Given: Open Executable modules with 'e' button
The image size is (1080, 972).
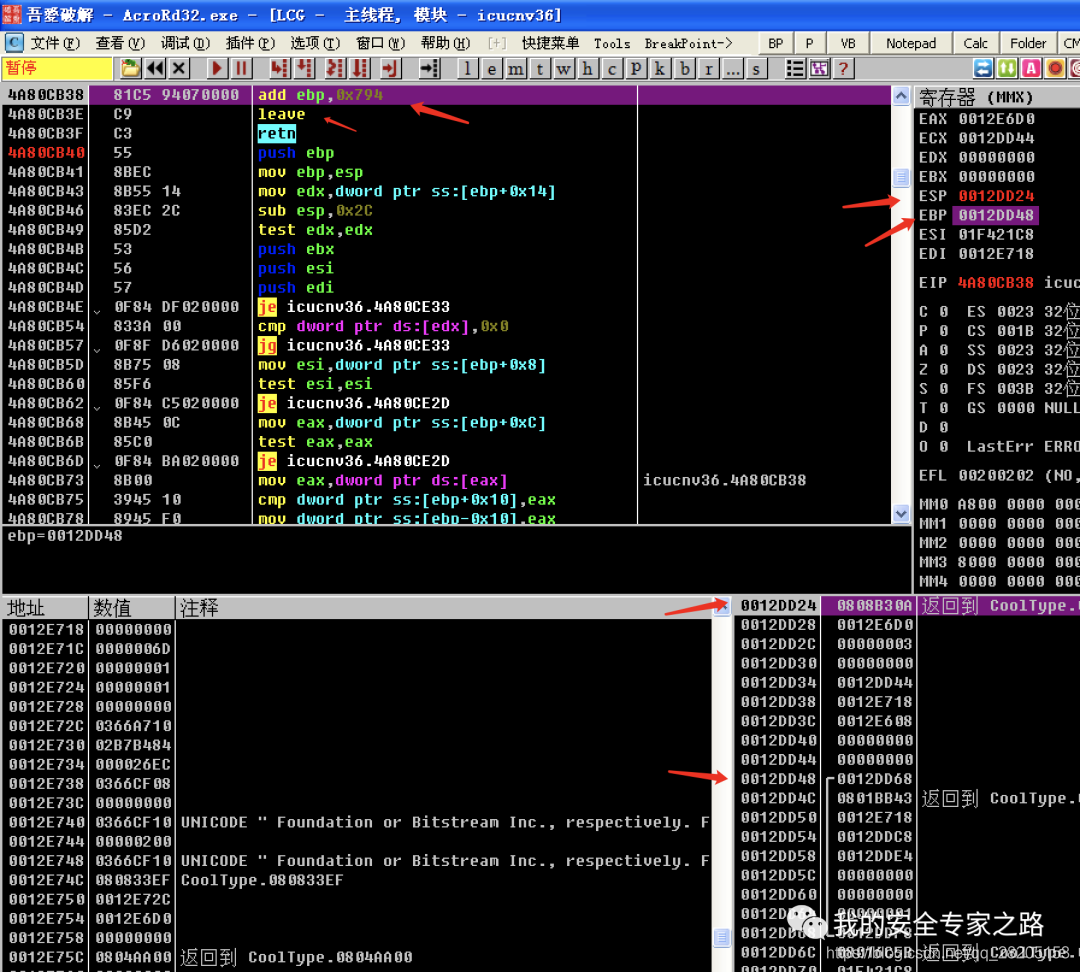Looking at the screenshot, I should tap(492, 68).
